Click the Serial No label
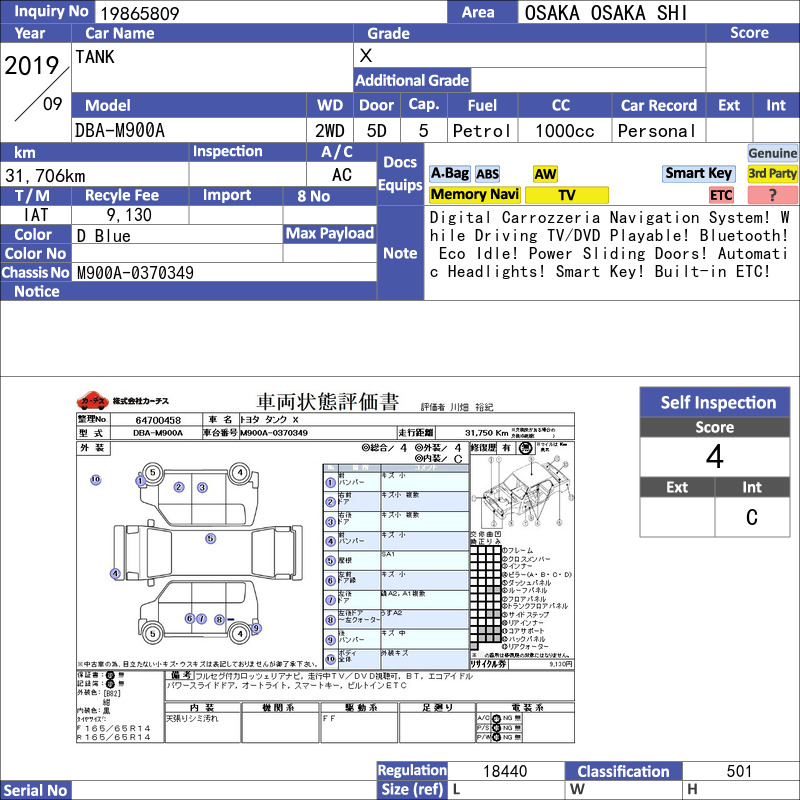This screenshot has width=800, height=800. pyautogui.click(x=35, y=790)
